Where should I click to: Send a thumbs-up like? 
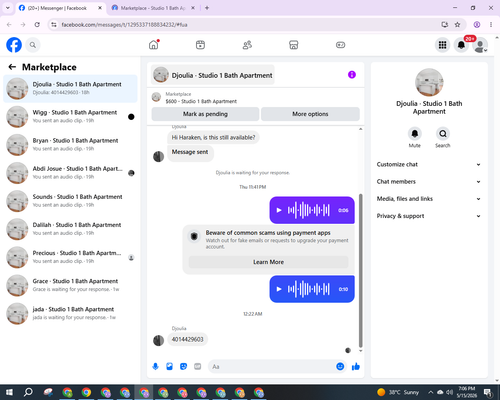coord(356,367)
